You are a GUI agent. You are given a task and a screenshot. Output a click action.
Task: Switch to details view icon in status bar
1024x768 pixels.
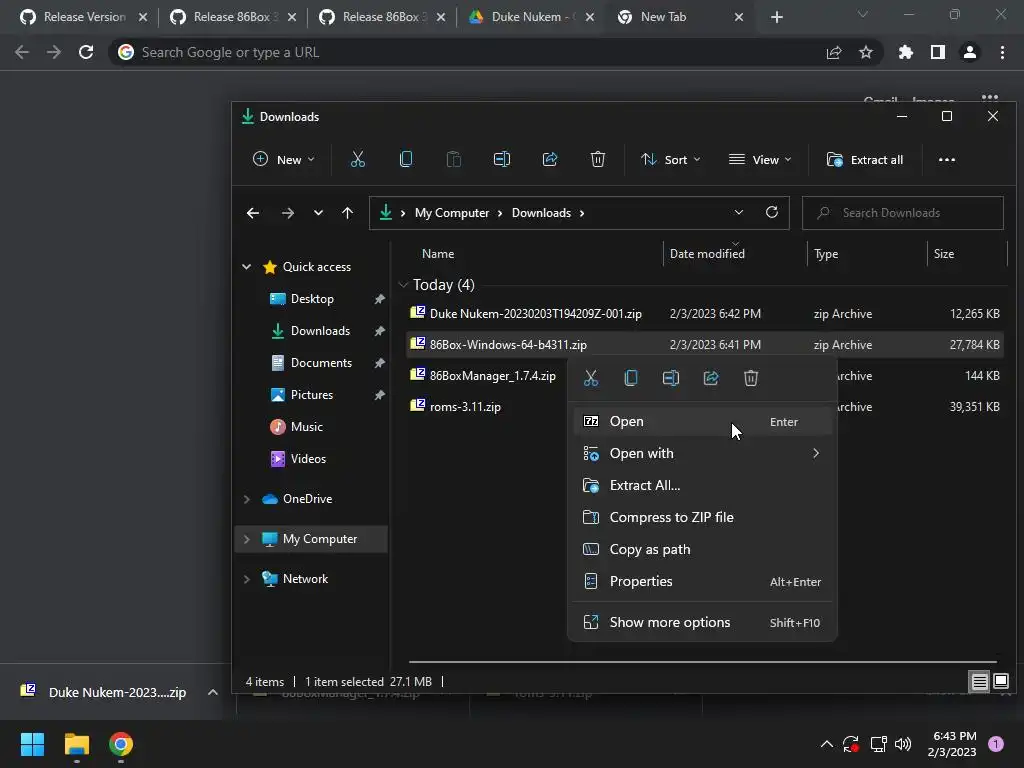980,682
